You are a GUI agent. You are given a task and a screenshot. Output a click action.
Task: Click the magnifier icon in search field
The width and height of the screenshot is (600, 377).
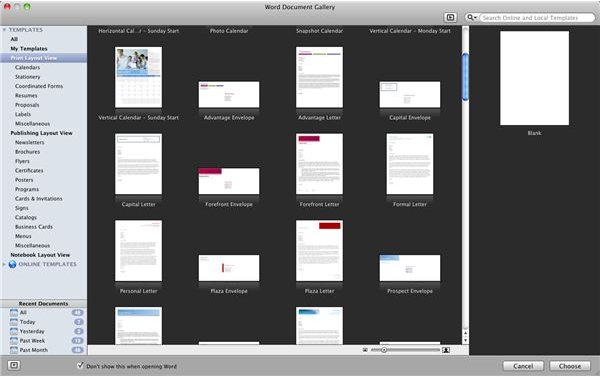click(x=470, y=18)
